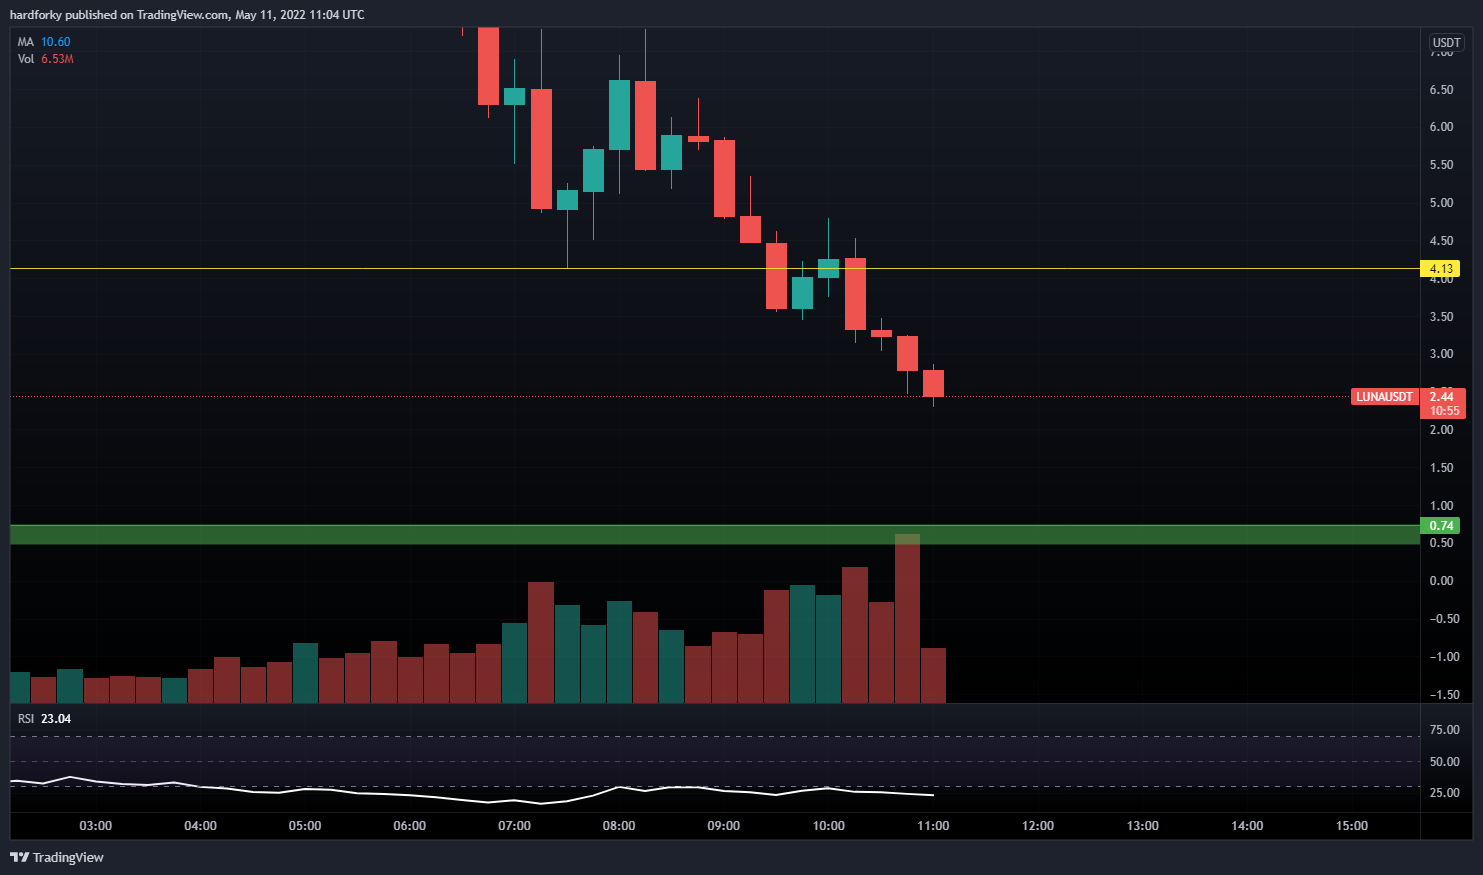Select the MA 10.60 indicator label

click(44, 42)
